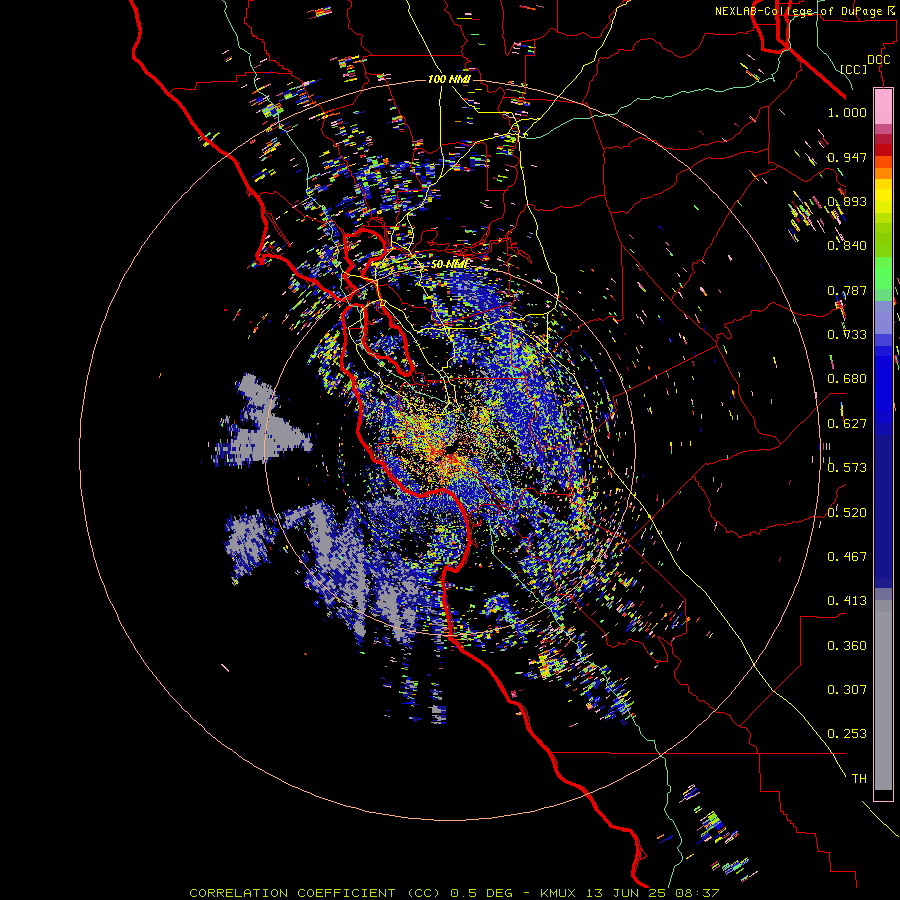Click the KMUX station identifier in the caption
Viewport: 900px width, 900px height.
557,893
